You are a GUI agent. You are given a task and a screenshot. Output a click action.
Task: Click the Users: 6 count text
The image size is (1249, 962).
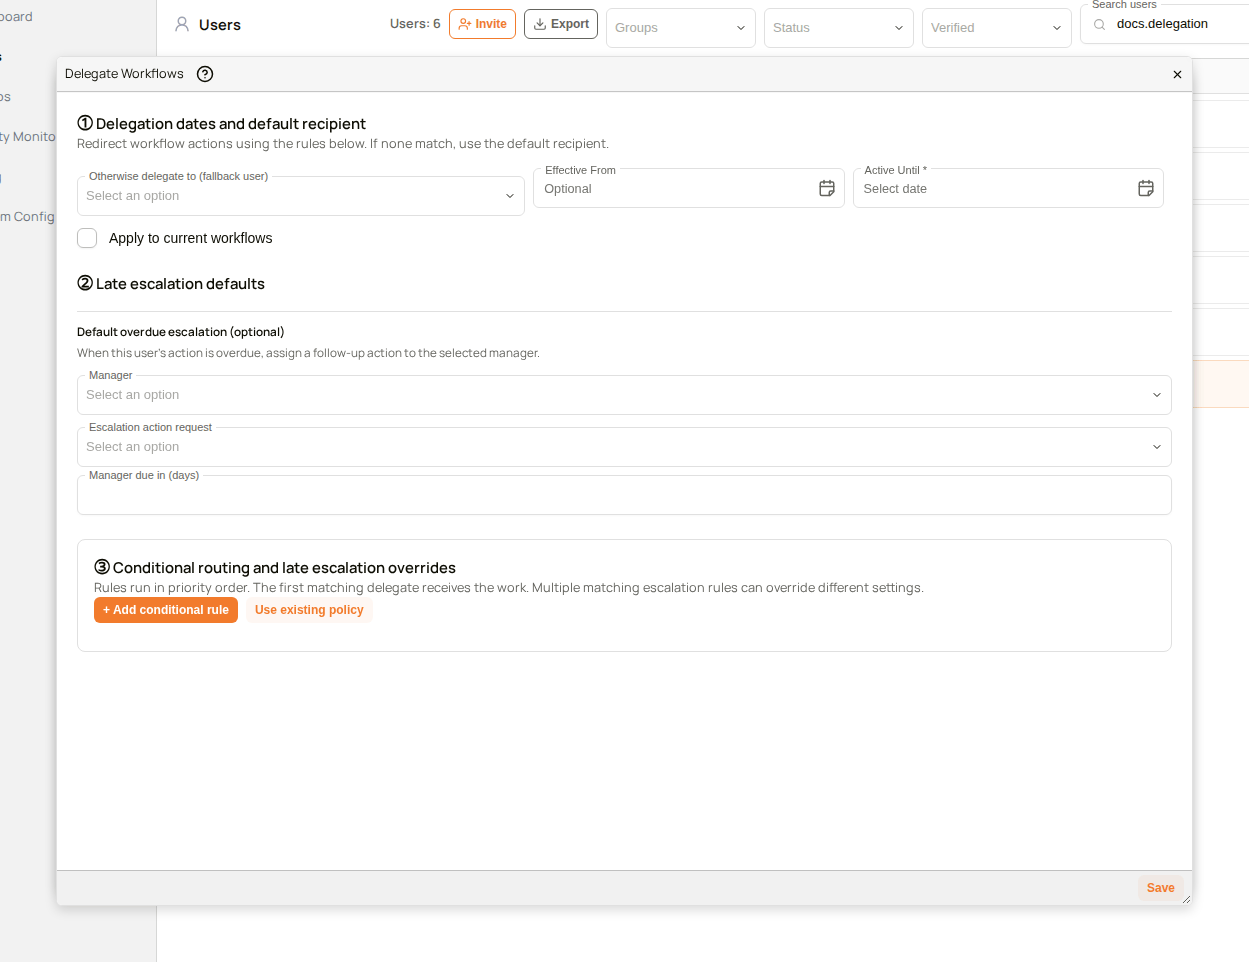pos(415,24)
